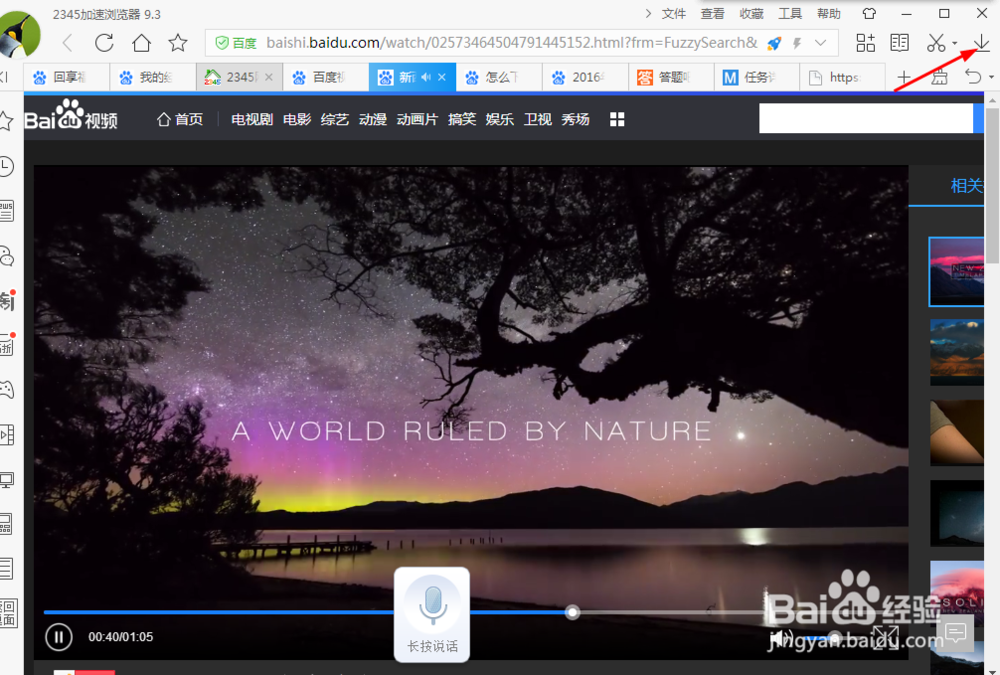Click the video progress bar handle
This screenshot has width=1000, height=675.
coord(573,612)
